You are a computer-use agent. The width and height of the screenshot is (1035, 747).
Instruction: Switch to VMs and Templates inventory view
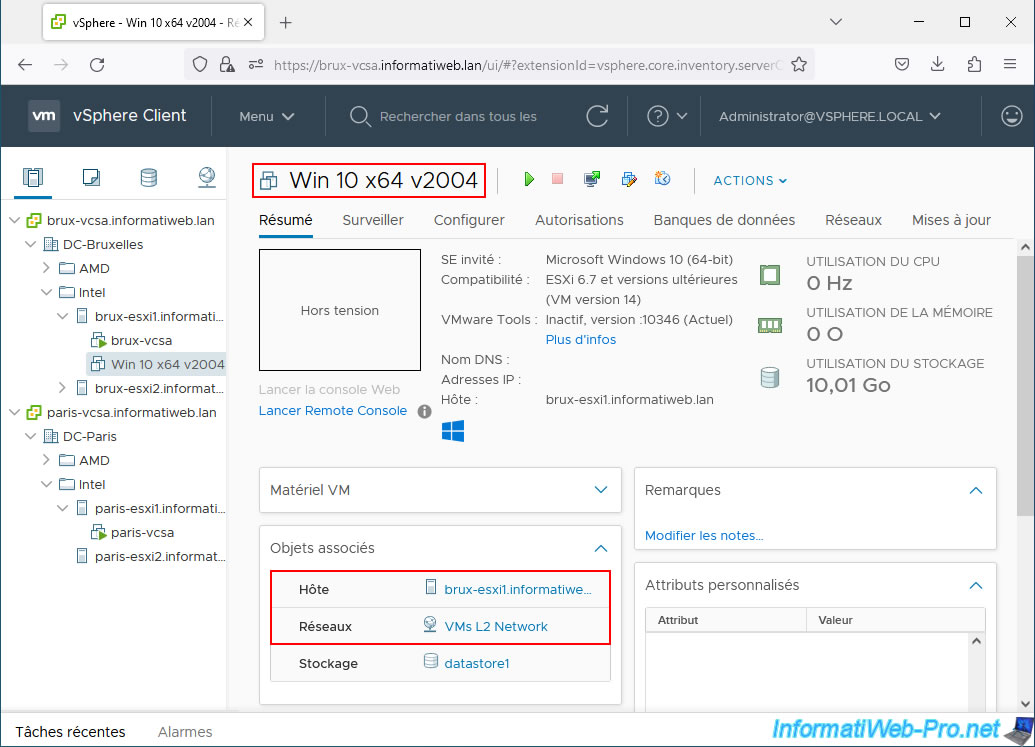pyautogui.click(x=91, y=177)
